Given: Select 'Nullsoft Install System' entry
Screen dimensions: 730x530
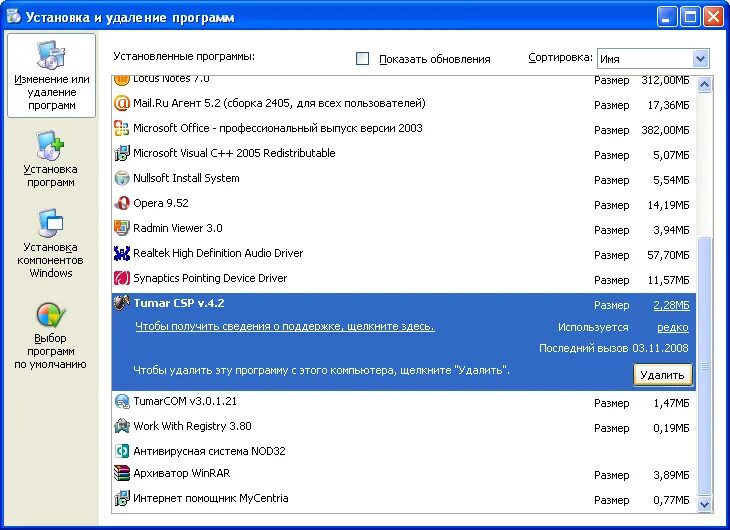Looking at the screenshot, I should pyautogui.click(x=404, y=179).
